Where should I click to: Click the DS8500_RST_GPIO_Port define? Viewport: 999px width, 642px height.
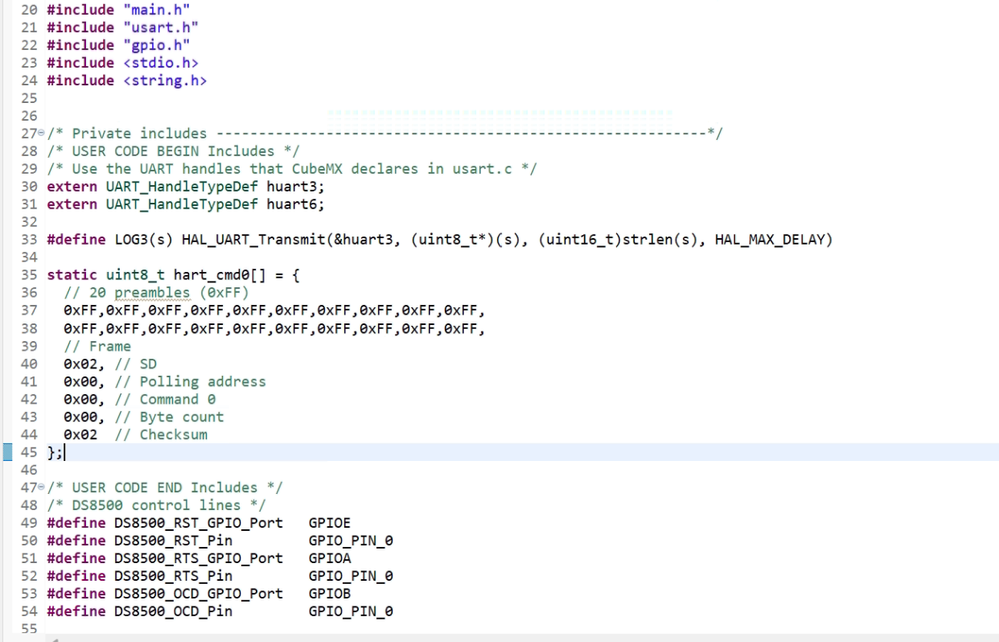click(198, 524)
